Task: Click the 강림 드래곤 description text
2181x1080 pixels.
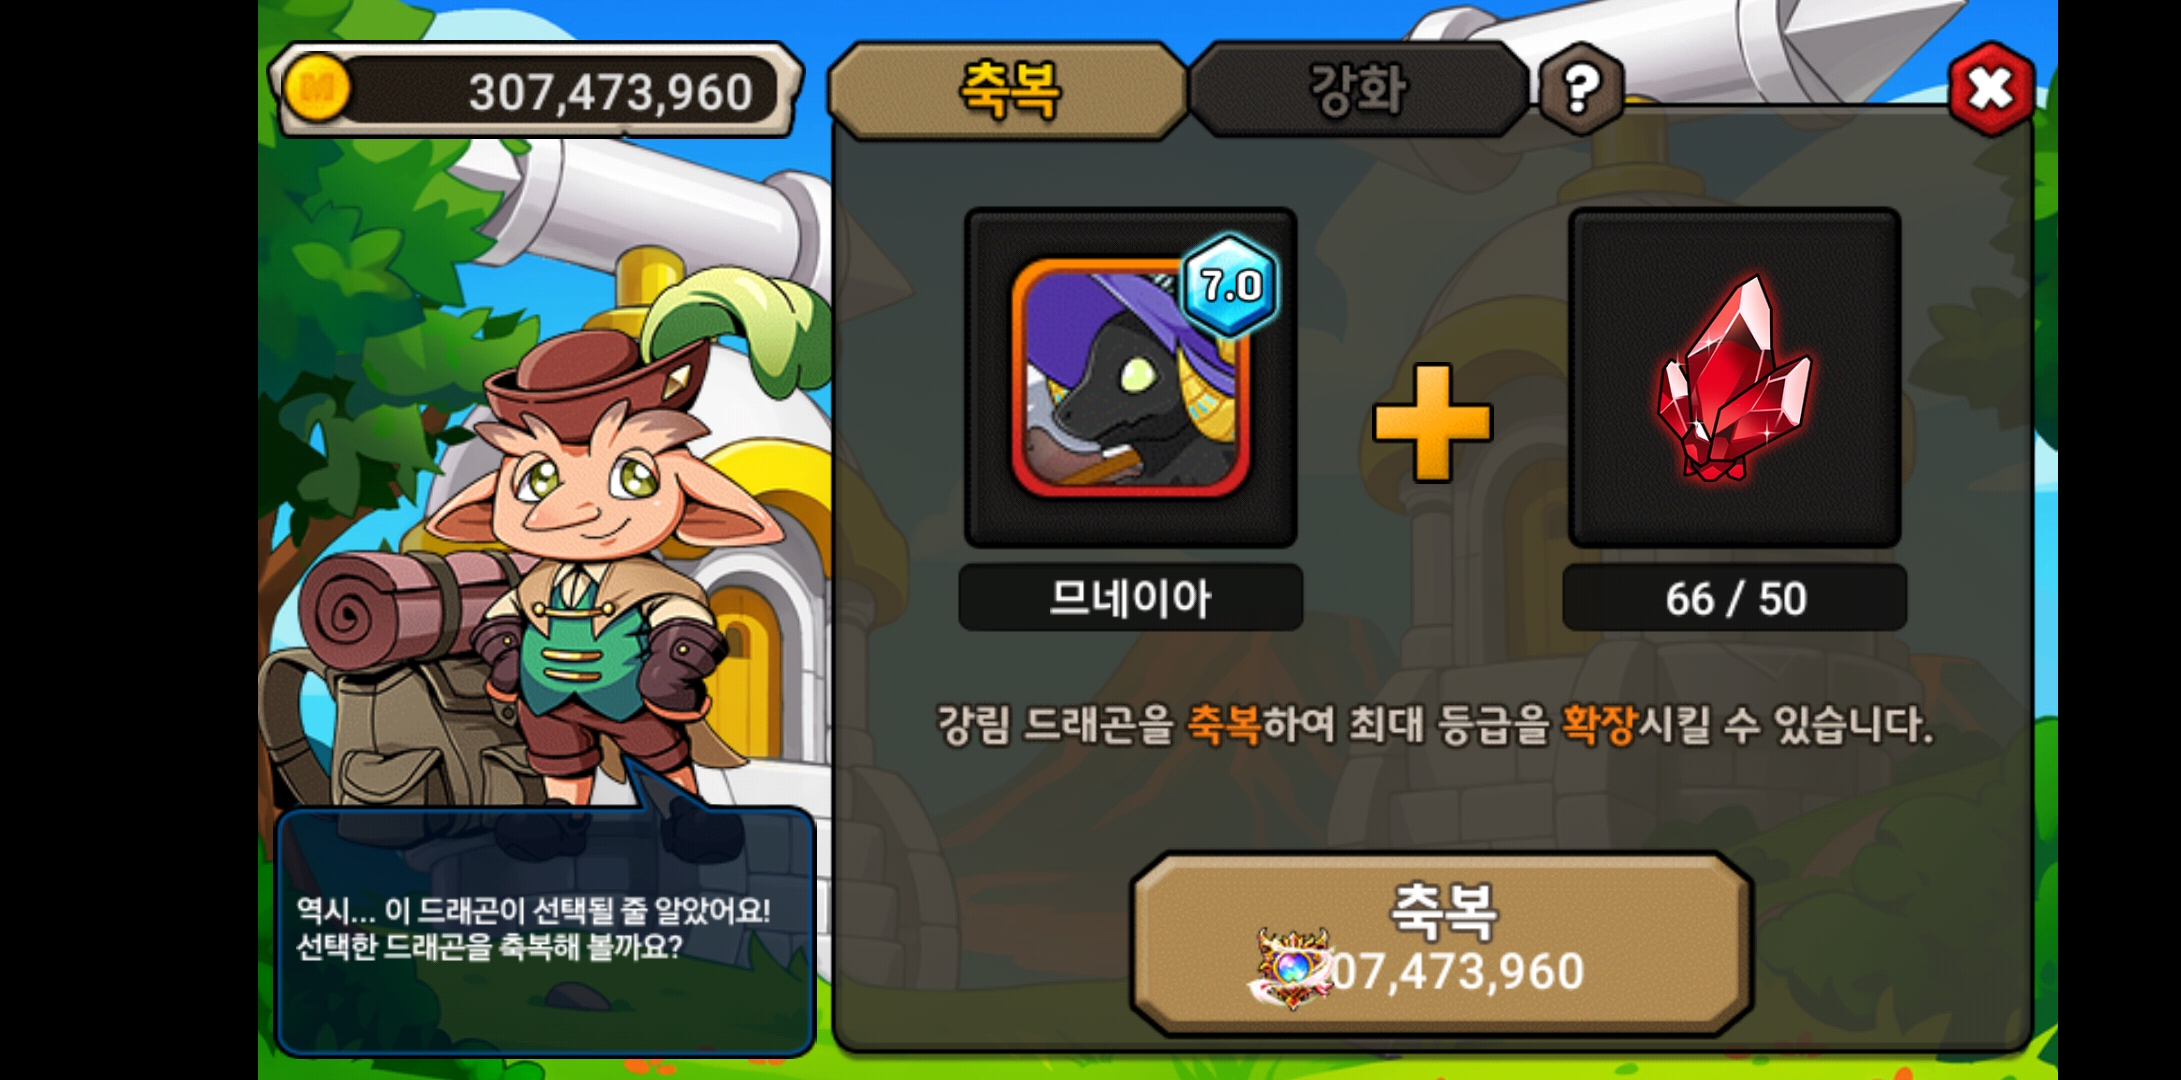Action: pyautogui.click(x=1434, y=724)
